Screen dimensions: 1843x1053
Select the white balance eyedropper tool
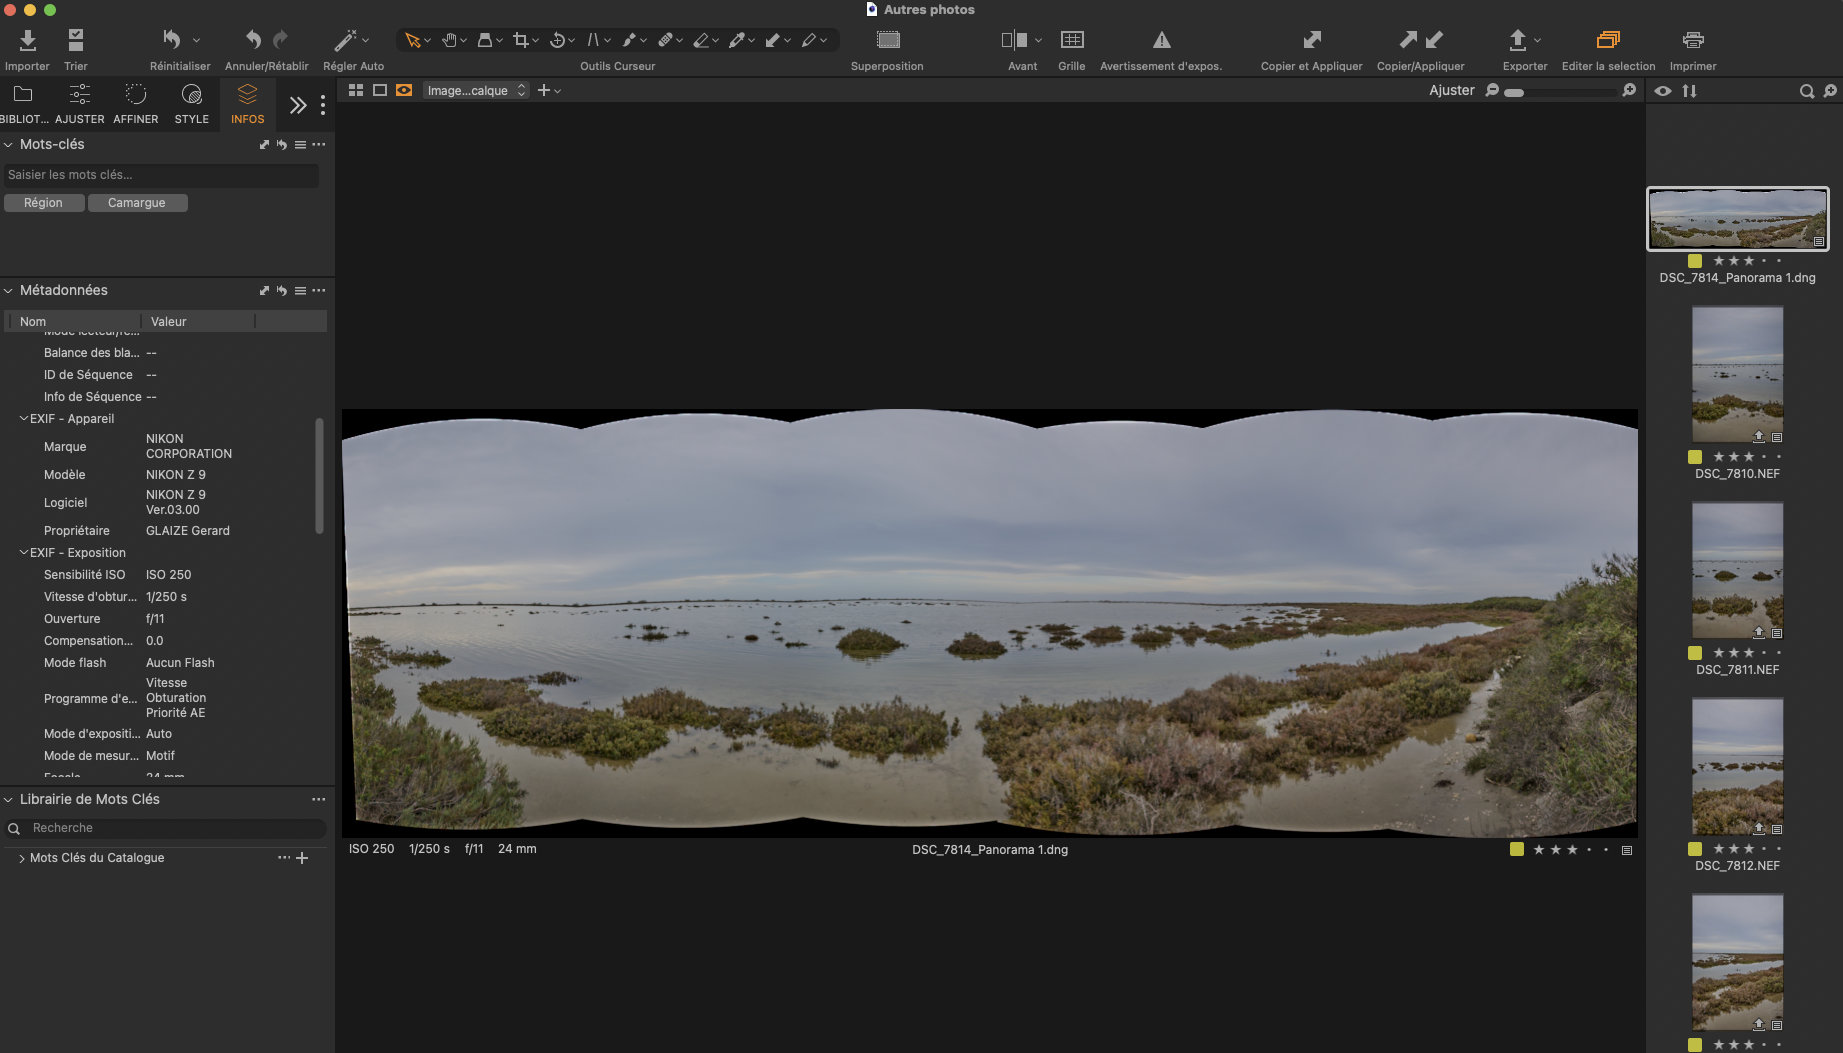(x=737, y=40)
